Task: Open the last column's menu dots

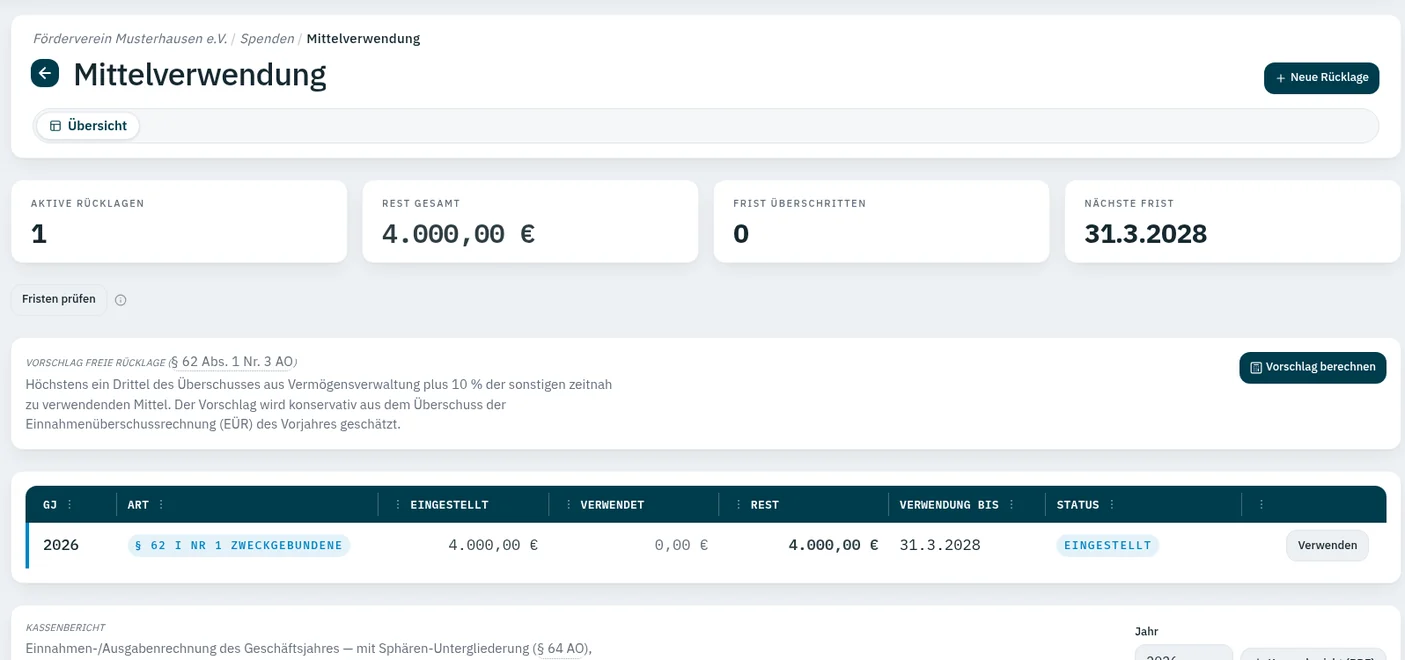Action: point(1260,505)
